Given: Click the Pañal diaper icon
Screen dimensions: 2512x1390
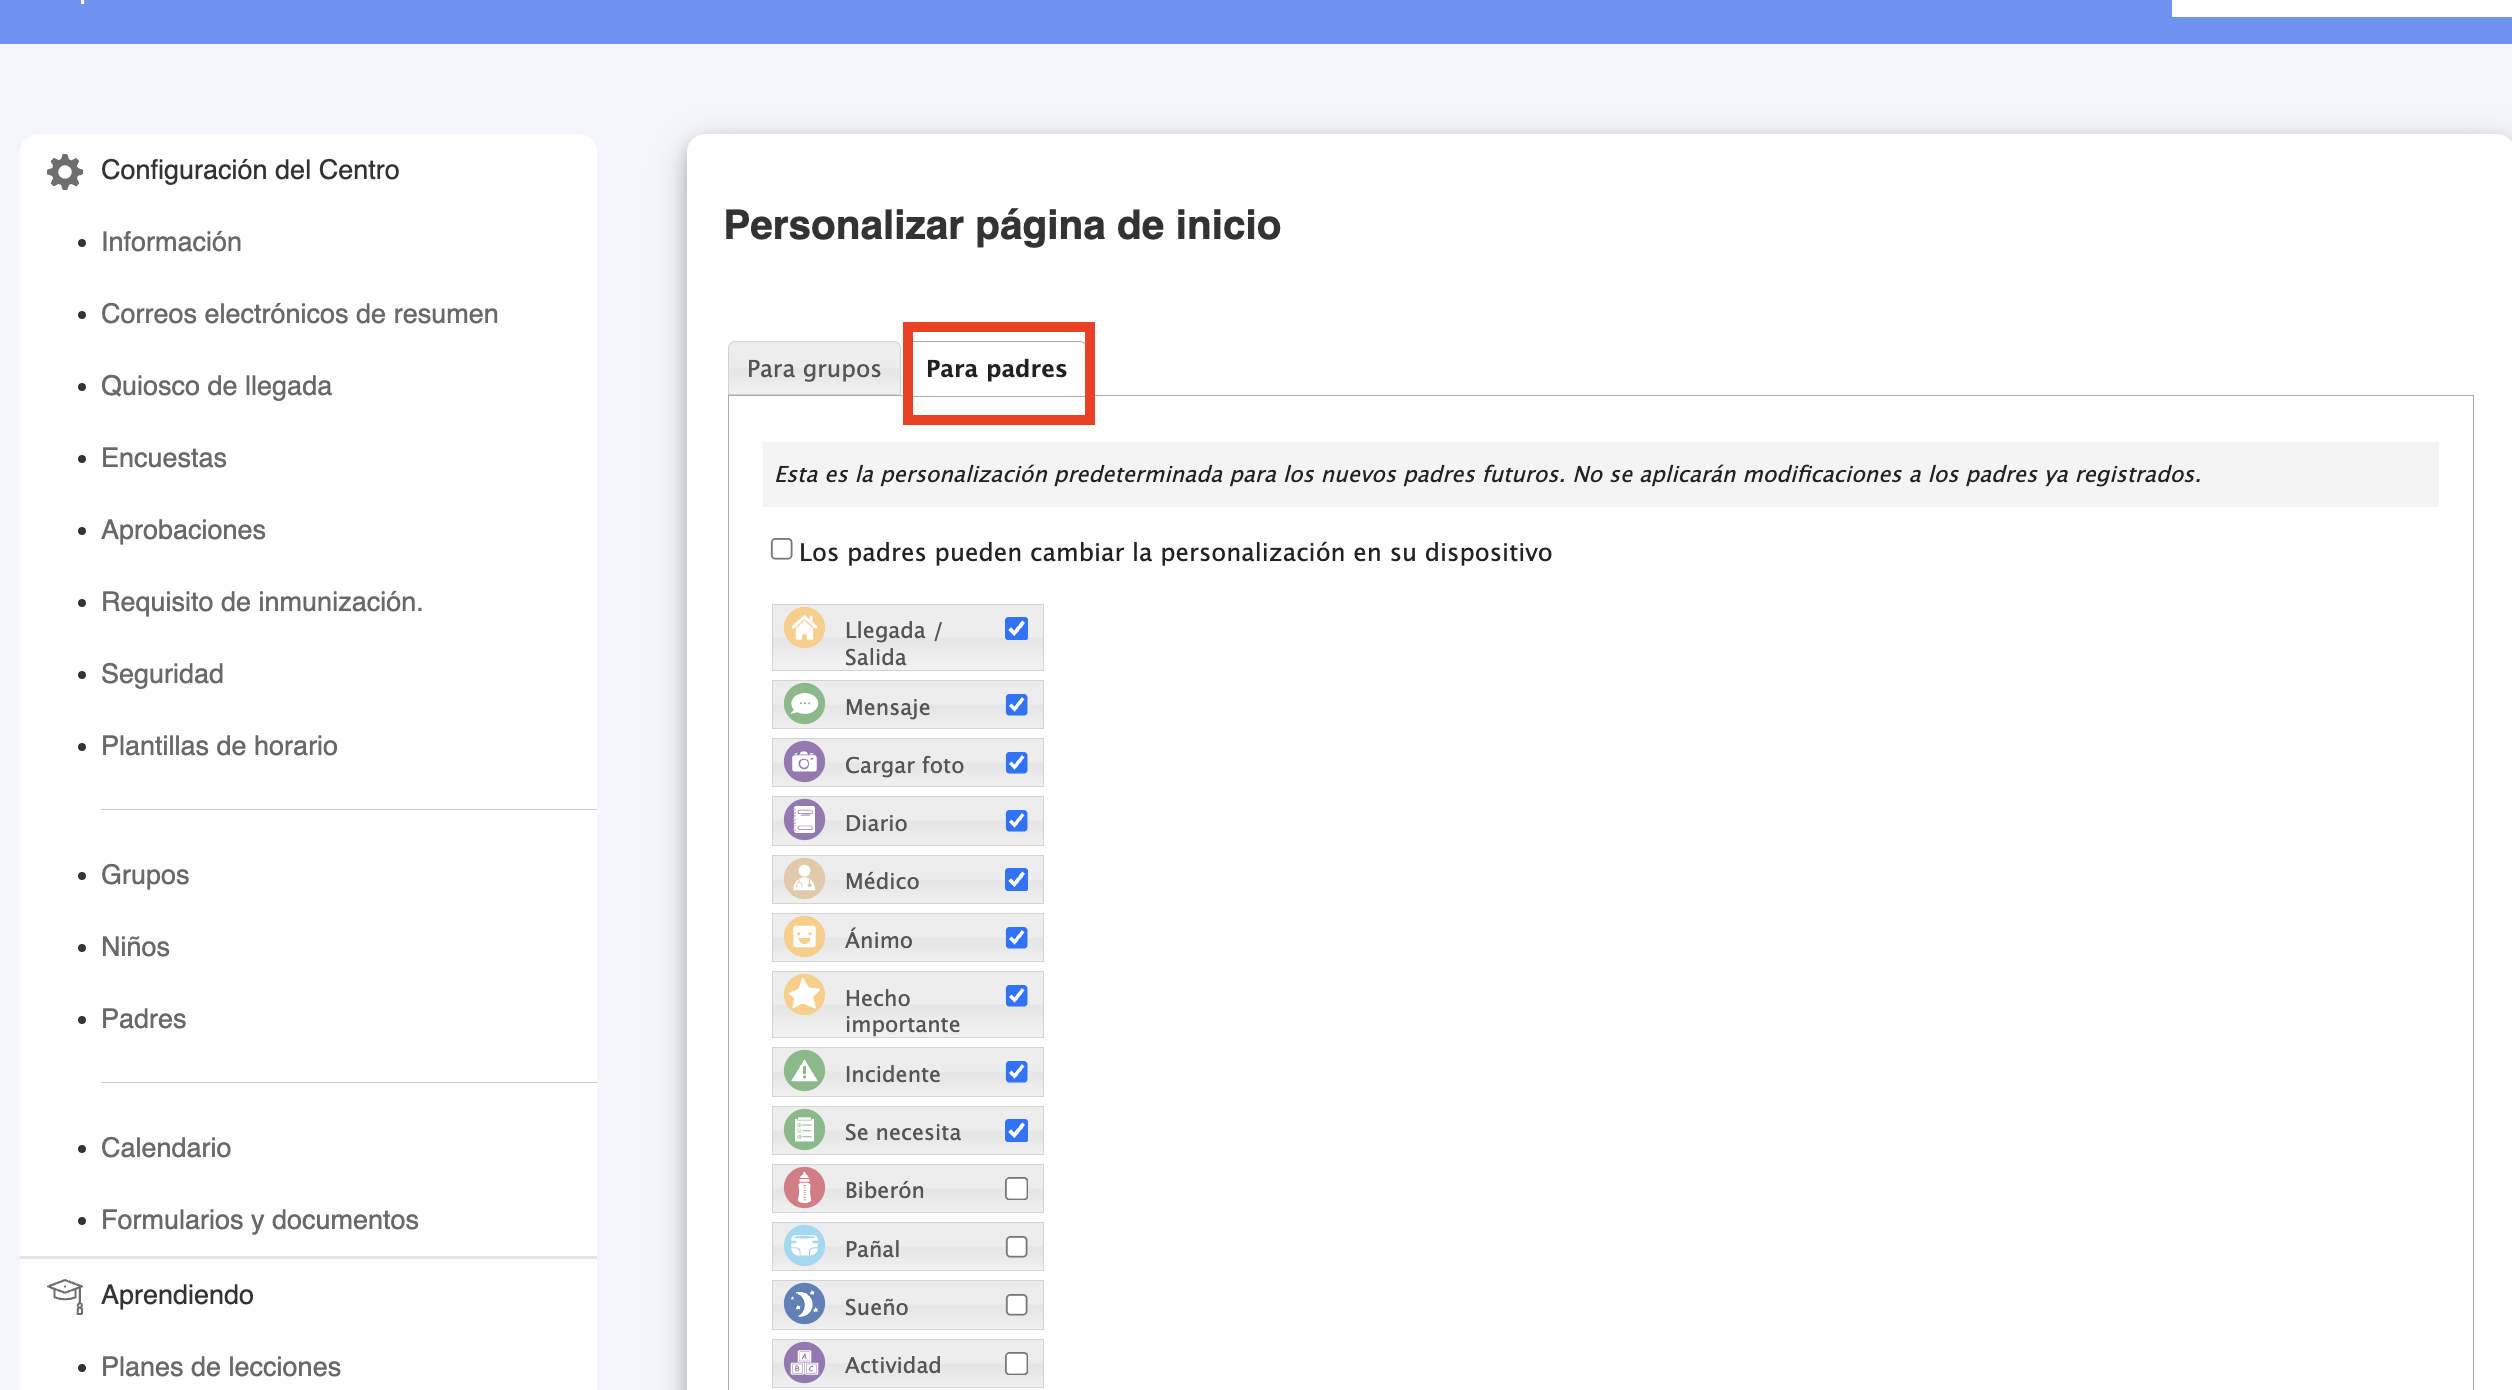Looking at the screenshot, I should [x=804, y=1246].
